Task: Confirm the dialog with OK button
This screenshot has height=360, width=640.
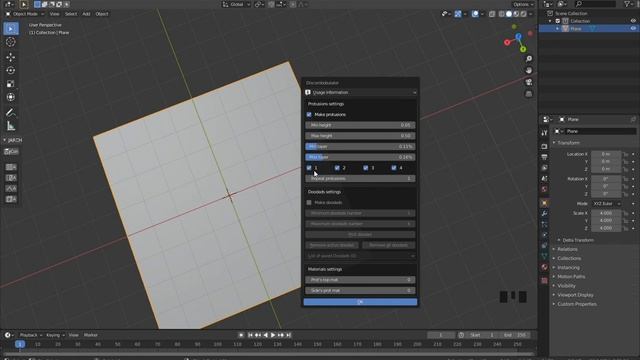Action: coord(360,302)
